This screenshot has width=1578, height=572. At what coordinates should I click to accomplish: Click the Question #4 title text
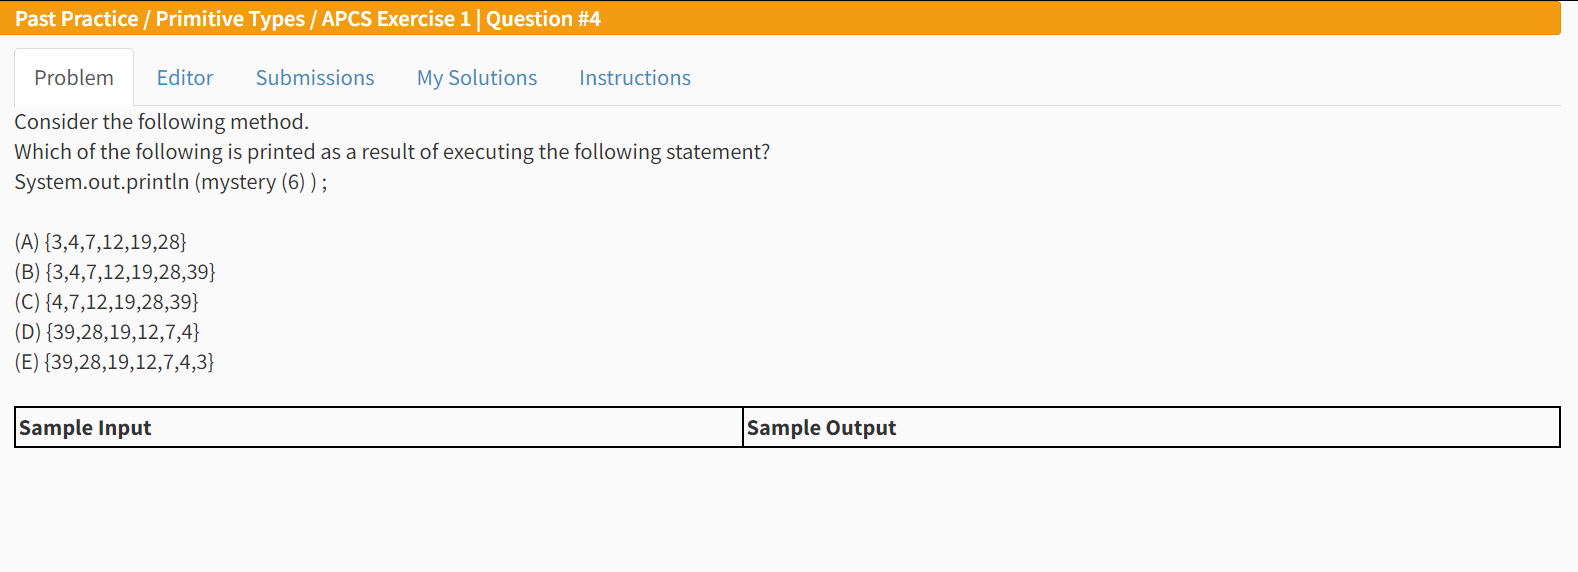click(x=543, y=19)
